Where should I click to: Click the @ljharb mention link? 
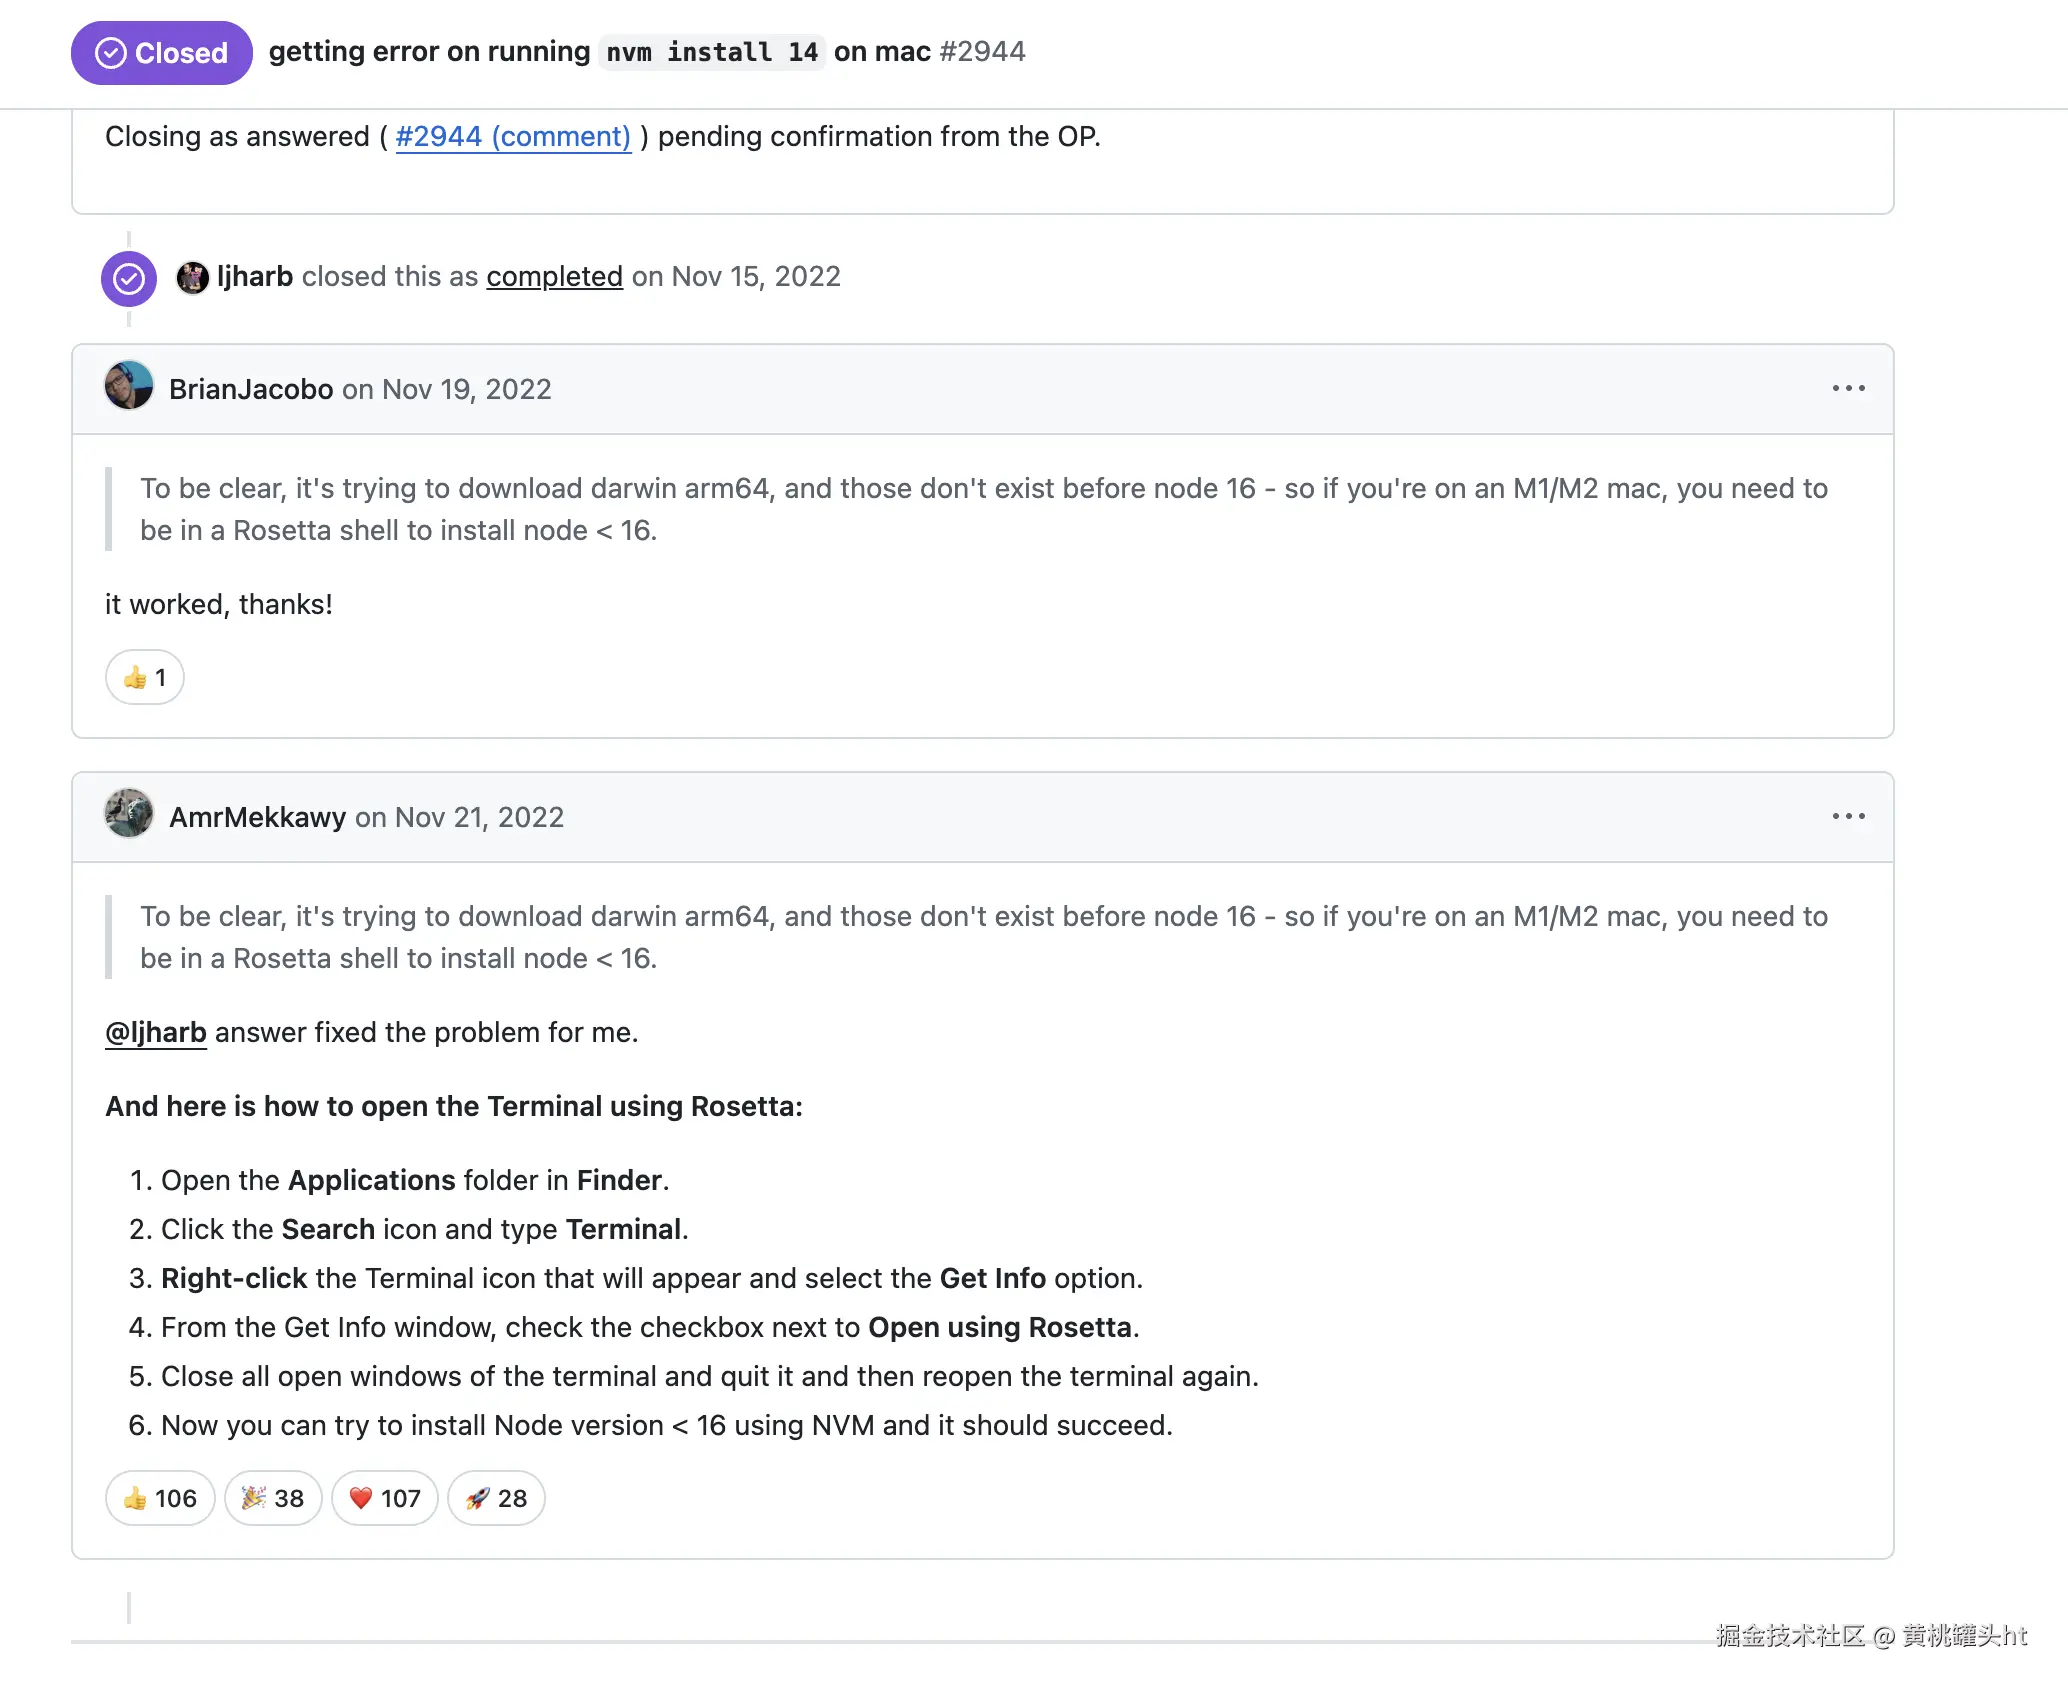[x=156, y=1032]
